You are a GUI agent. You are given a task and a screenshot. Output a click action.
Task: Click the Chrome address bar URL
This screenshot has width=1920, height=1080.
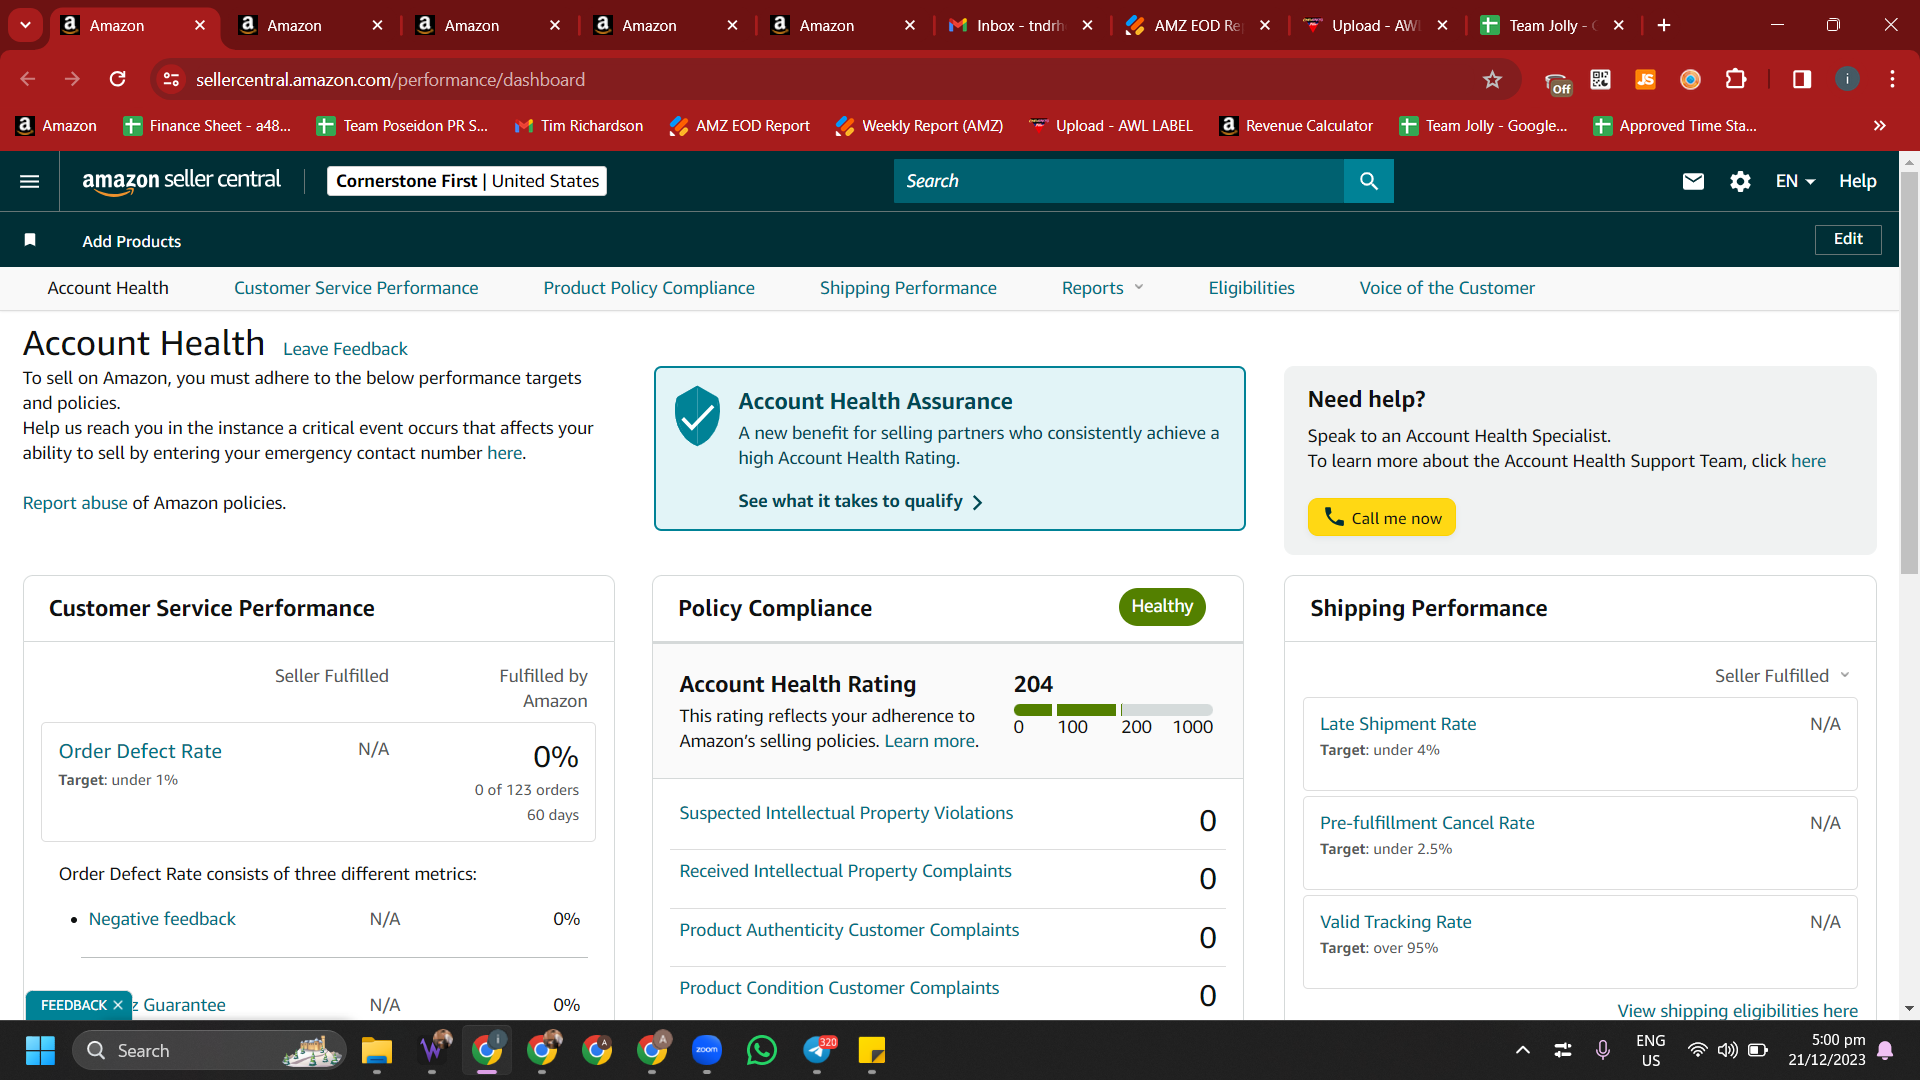click(x=390, y=79)
